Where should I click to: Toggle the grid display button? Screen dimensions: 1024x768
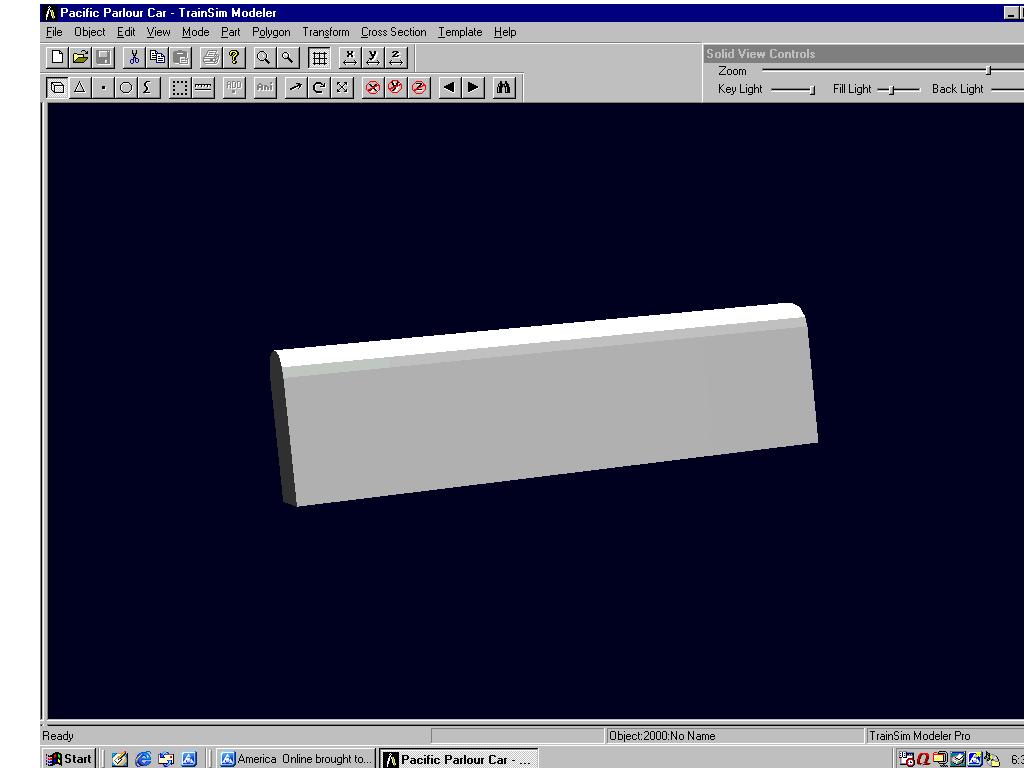point(319,57)
